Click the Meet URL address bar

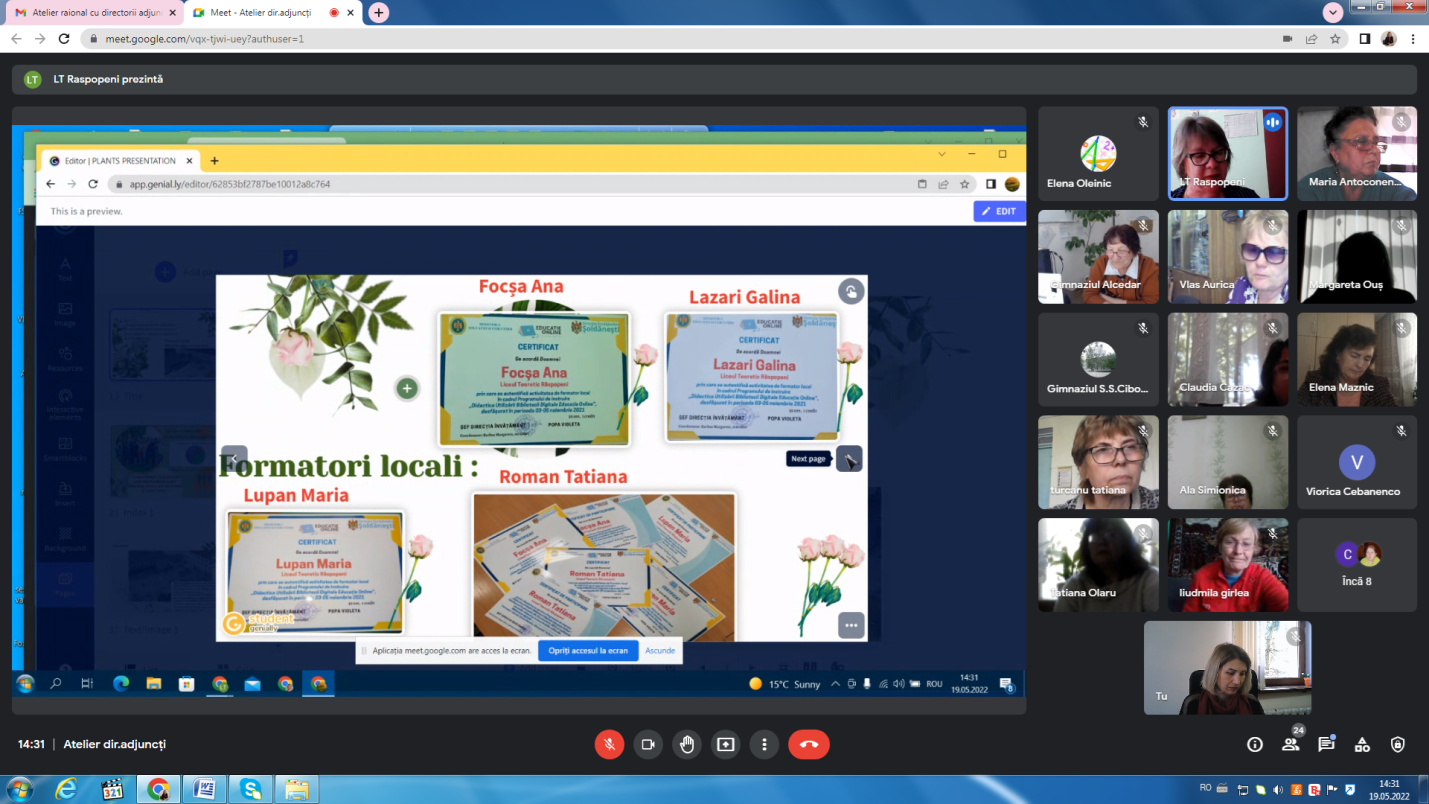tap(600, 39)
